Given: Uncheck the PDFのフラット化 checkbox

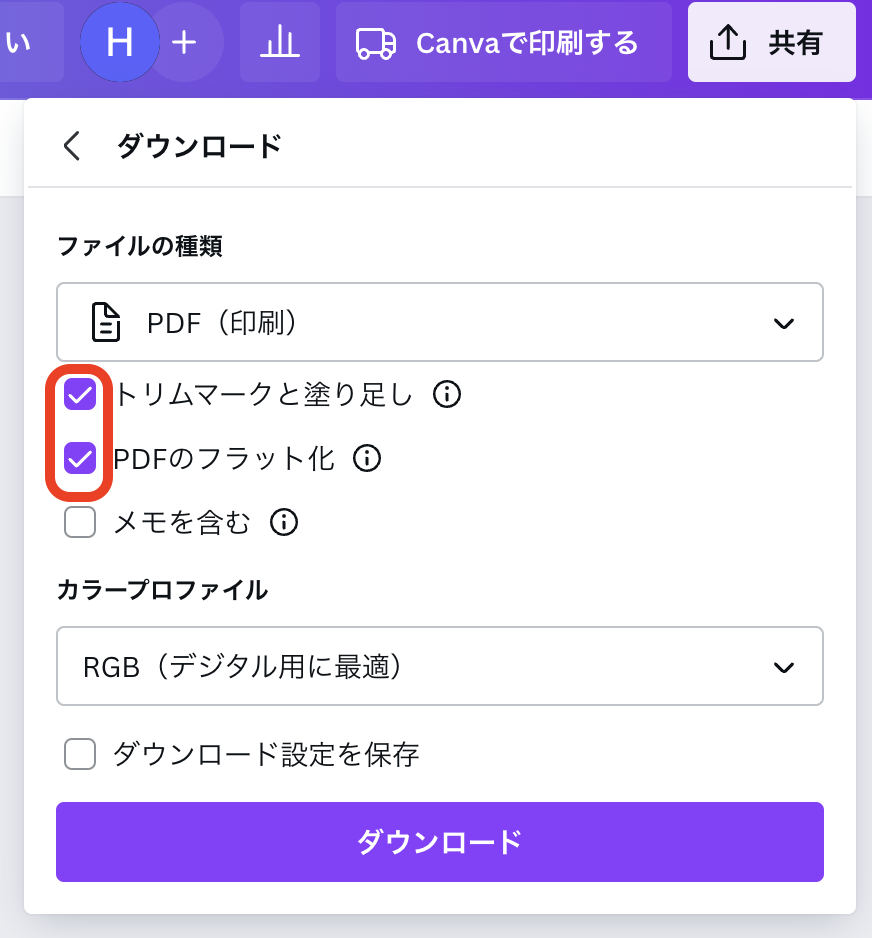Looking at the screenshot, I should [x=80, y=458].
